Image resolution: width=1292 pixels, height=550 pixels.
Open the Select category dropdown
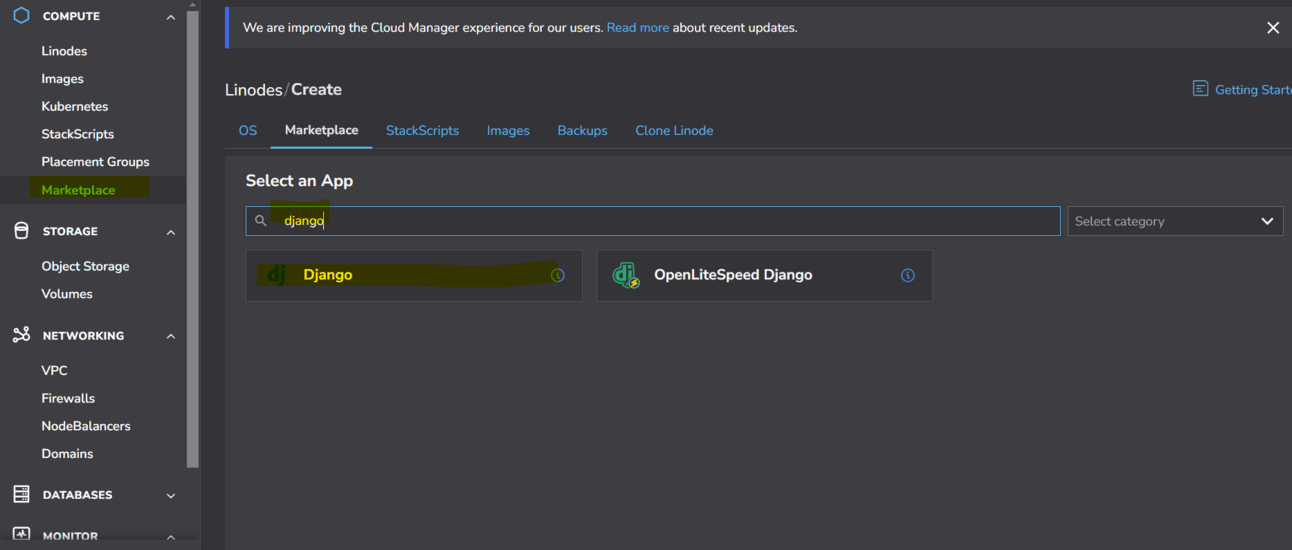(1175, 221)
